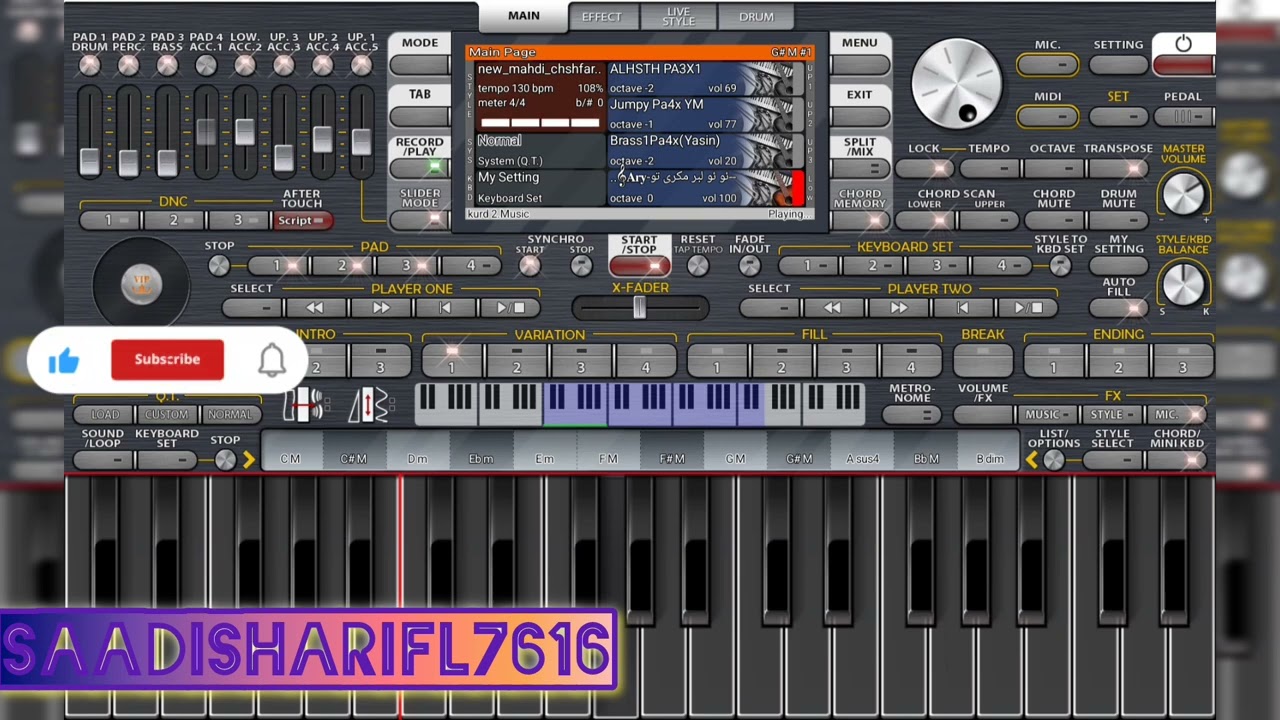Tap the power button icon
Viewport: 1280px width, 720px height.
click(1183, 44)
